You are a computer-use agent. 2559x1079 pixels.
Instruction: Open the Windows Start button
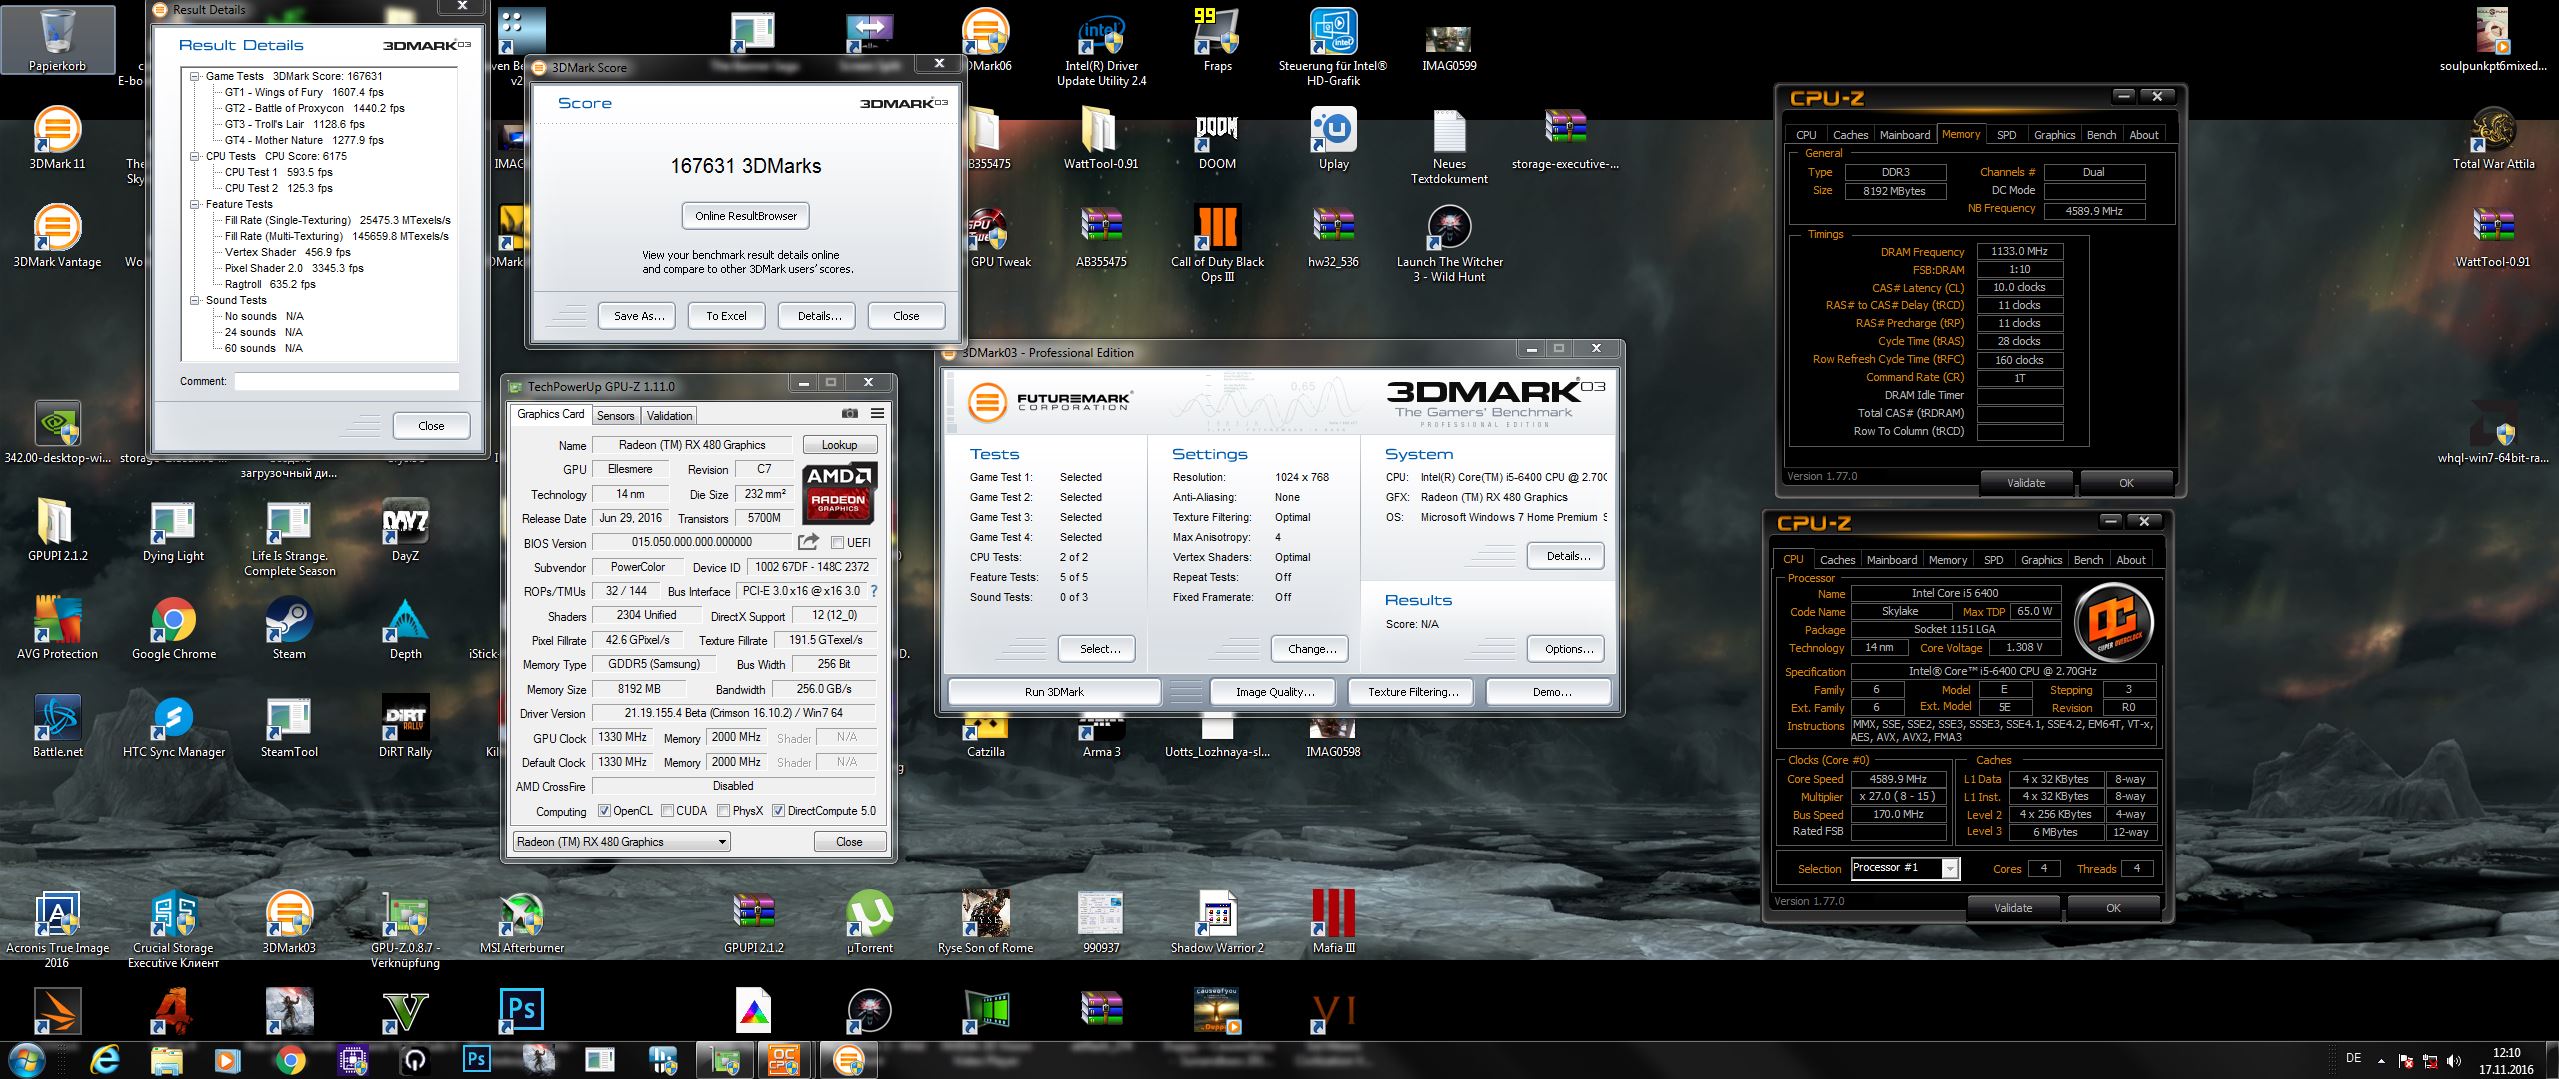(x=25, y=1059)
